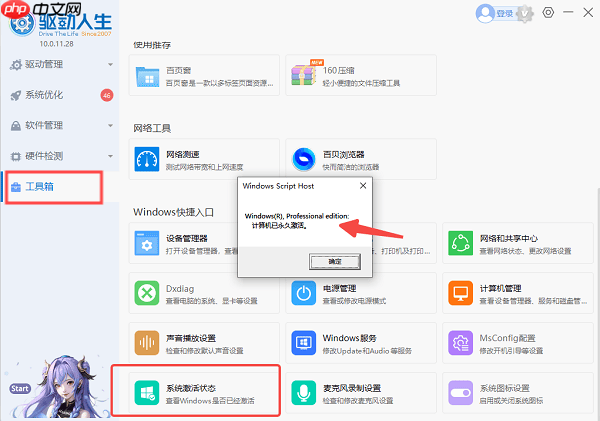Launch the 160压缩 archive icon

[x=305, y=73]
